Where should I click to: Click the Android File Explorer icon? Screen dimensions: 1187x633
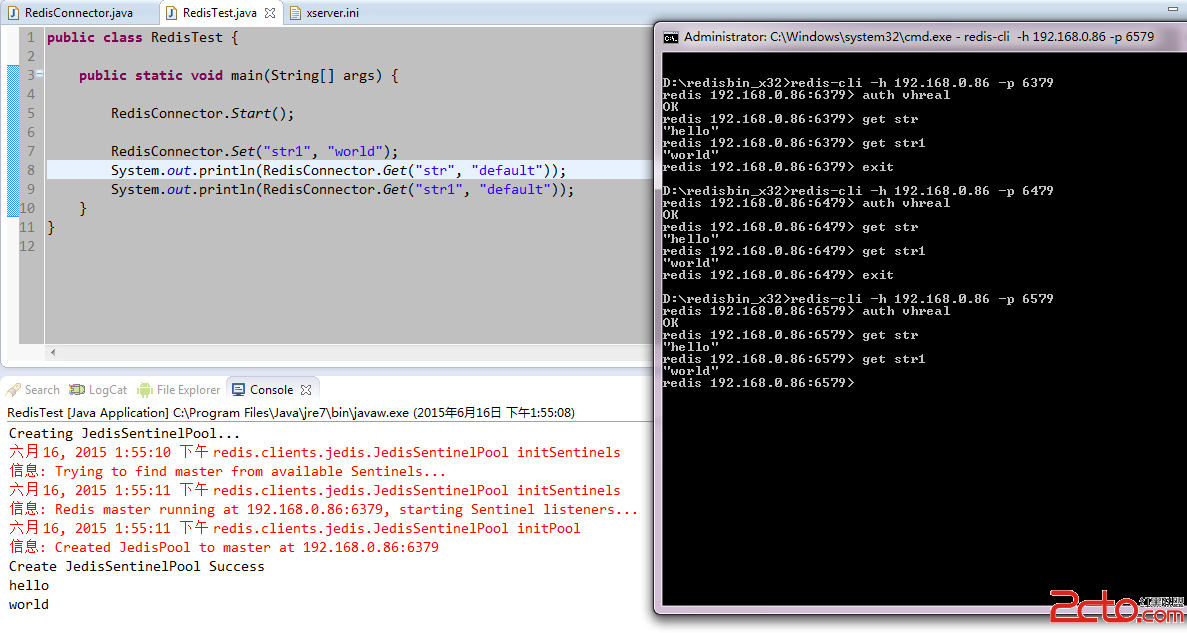coord(145,390)
